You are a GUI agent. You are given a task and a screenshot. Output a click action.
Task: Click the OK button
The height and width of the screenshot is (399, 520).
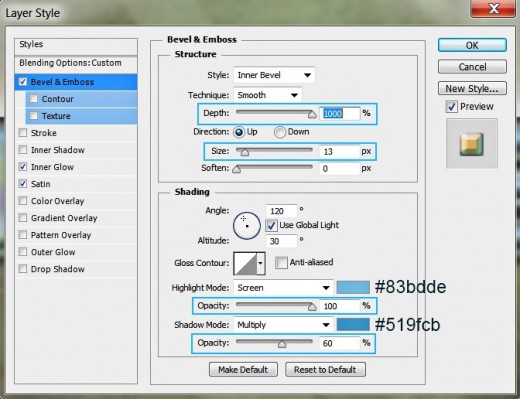click(x=472, y=45)
